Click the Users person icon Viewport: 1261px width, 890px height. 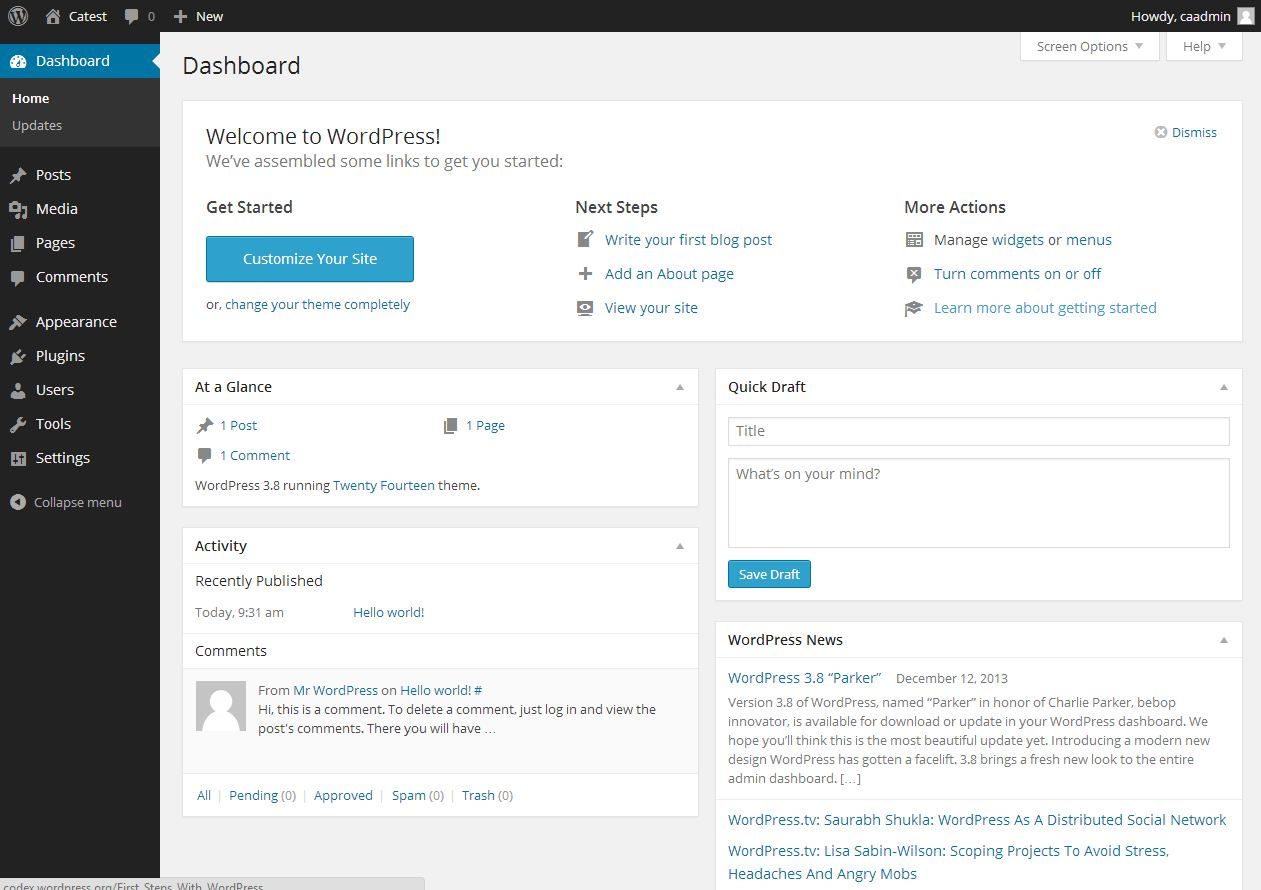(x=18, y=390)
